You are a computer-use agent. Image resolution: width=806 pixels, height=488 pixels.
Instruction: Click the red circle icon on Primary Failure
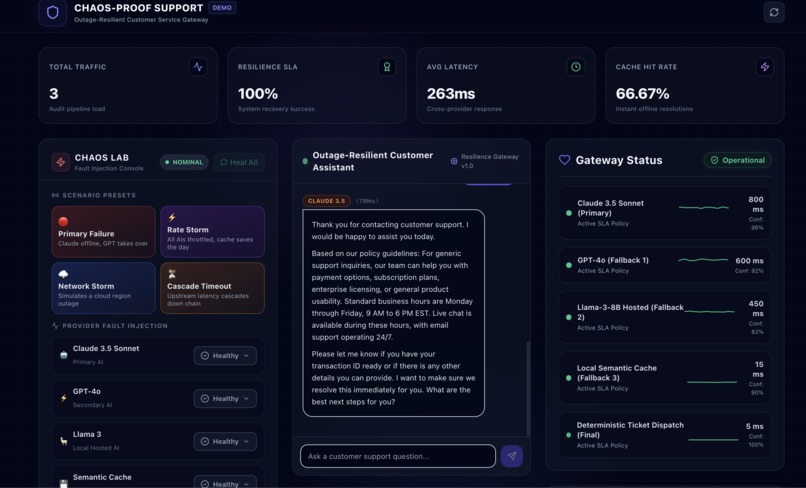[63, 221]
